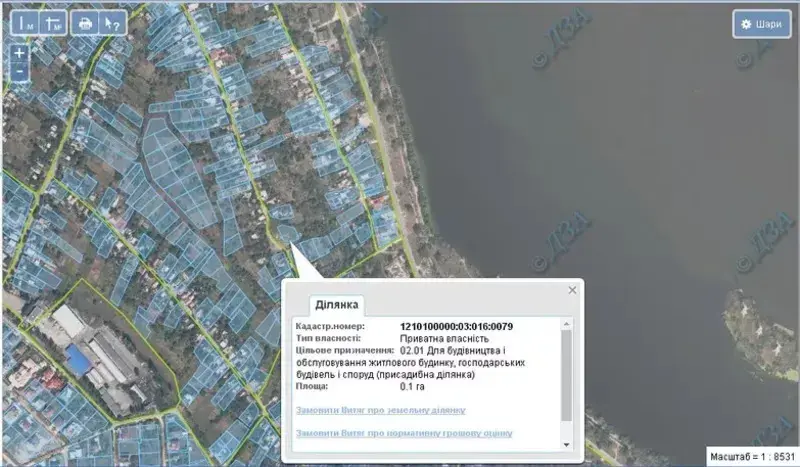Click the Масштаб scale indicator

751,456
